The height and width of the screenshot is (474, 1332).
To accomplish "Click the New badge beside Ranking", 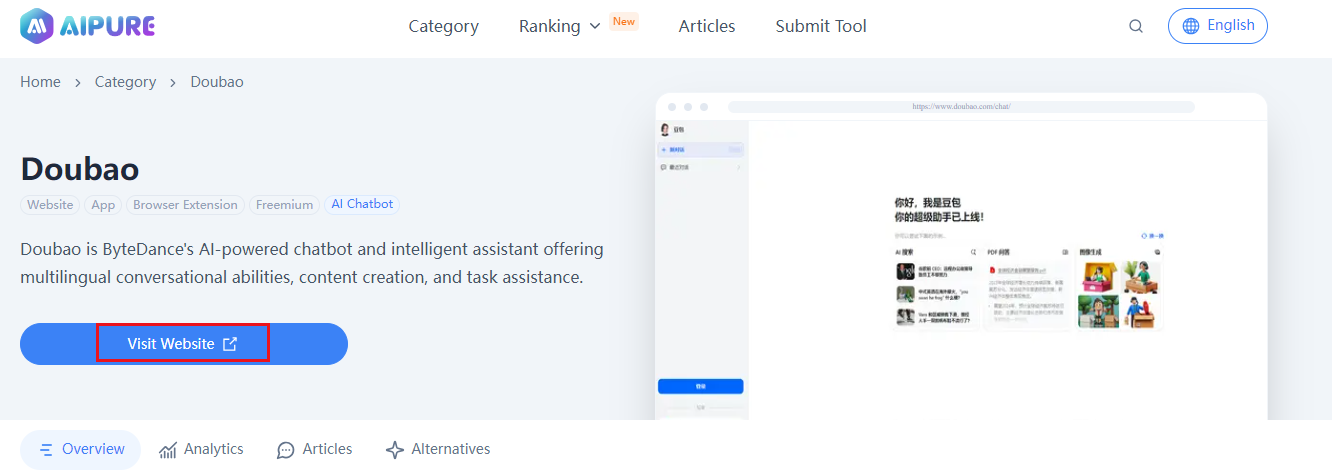I will (x=624, y=21).
